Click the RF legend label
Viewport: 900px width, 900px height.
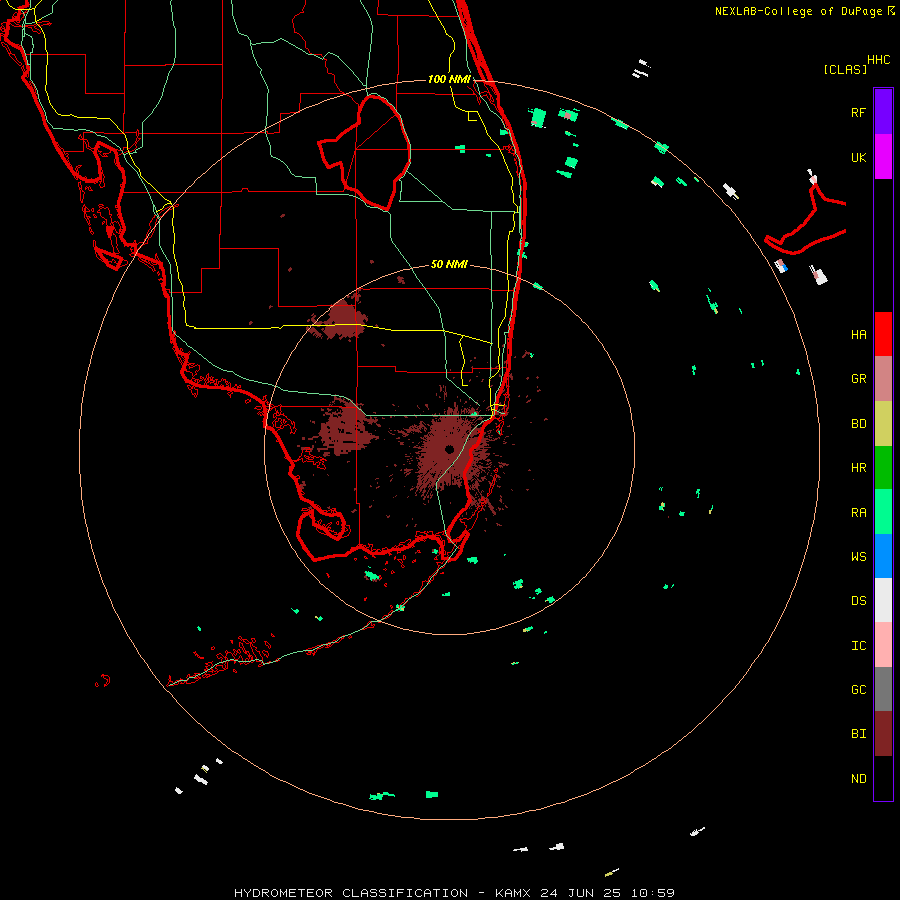pos(858,112)
